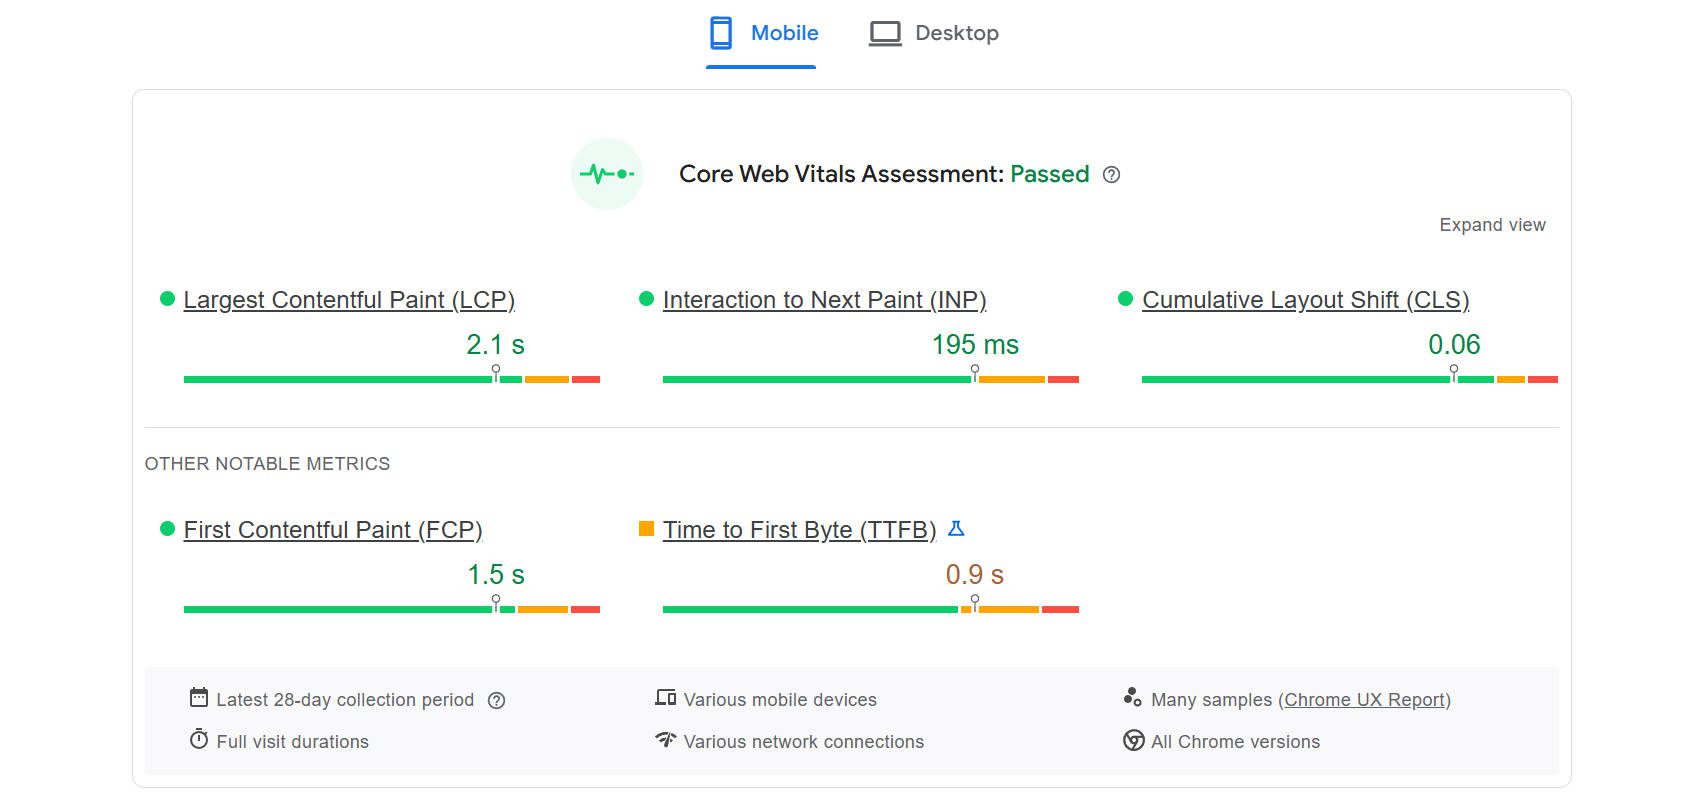Switch to the Mobile tab
The width and height of the screenshot is (1698, 802).
763,33
